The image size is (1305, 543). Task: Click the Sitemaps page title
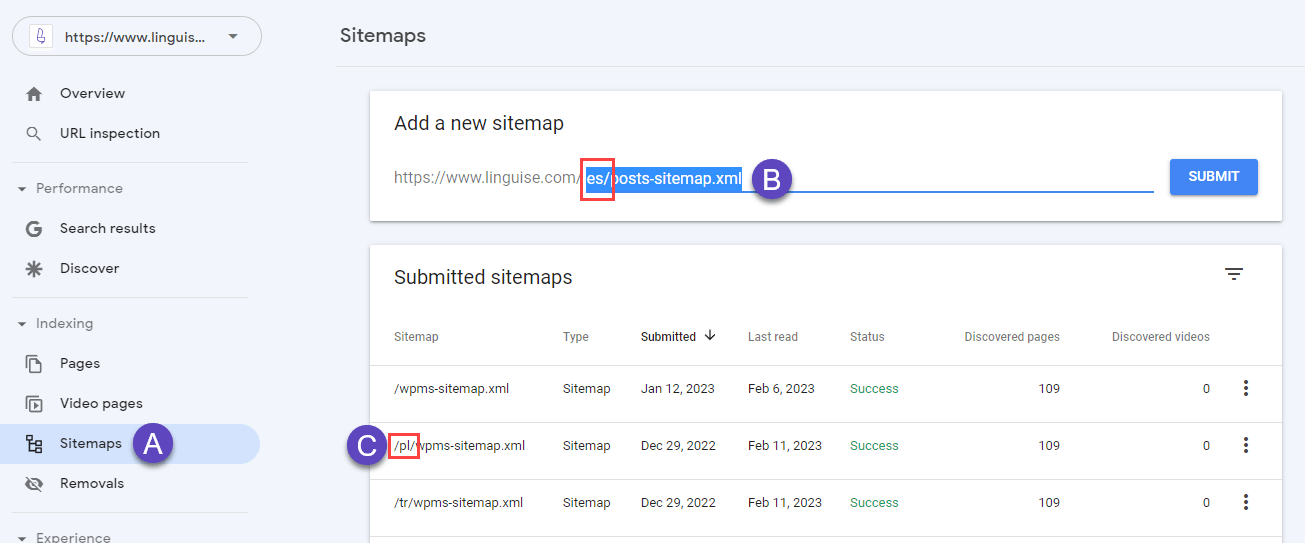pos(383,36)
